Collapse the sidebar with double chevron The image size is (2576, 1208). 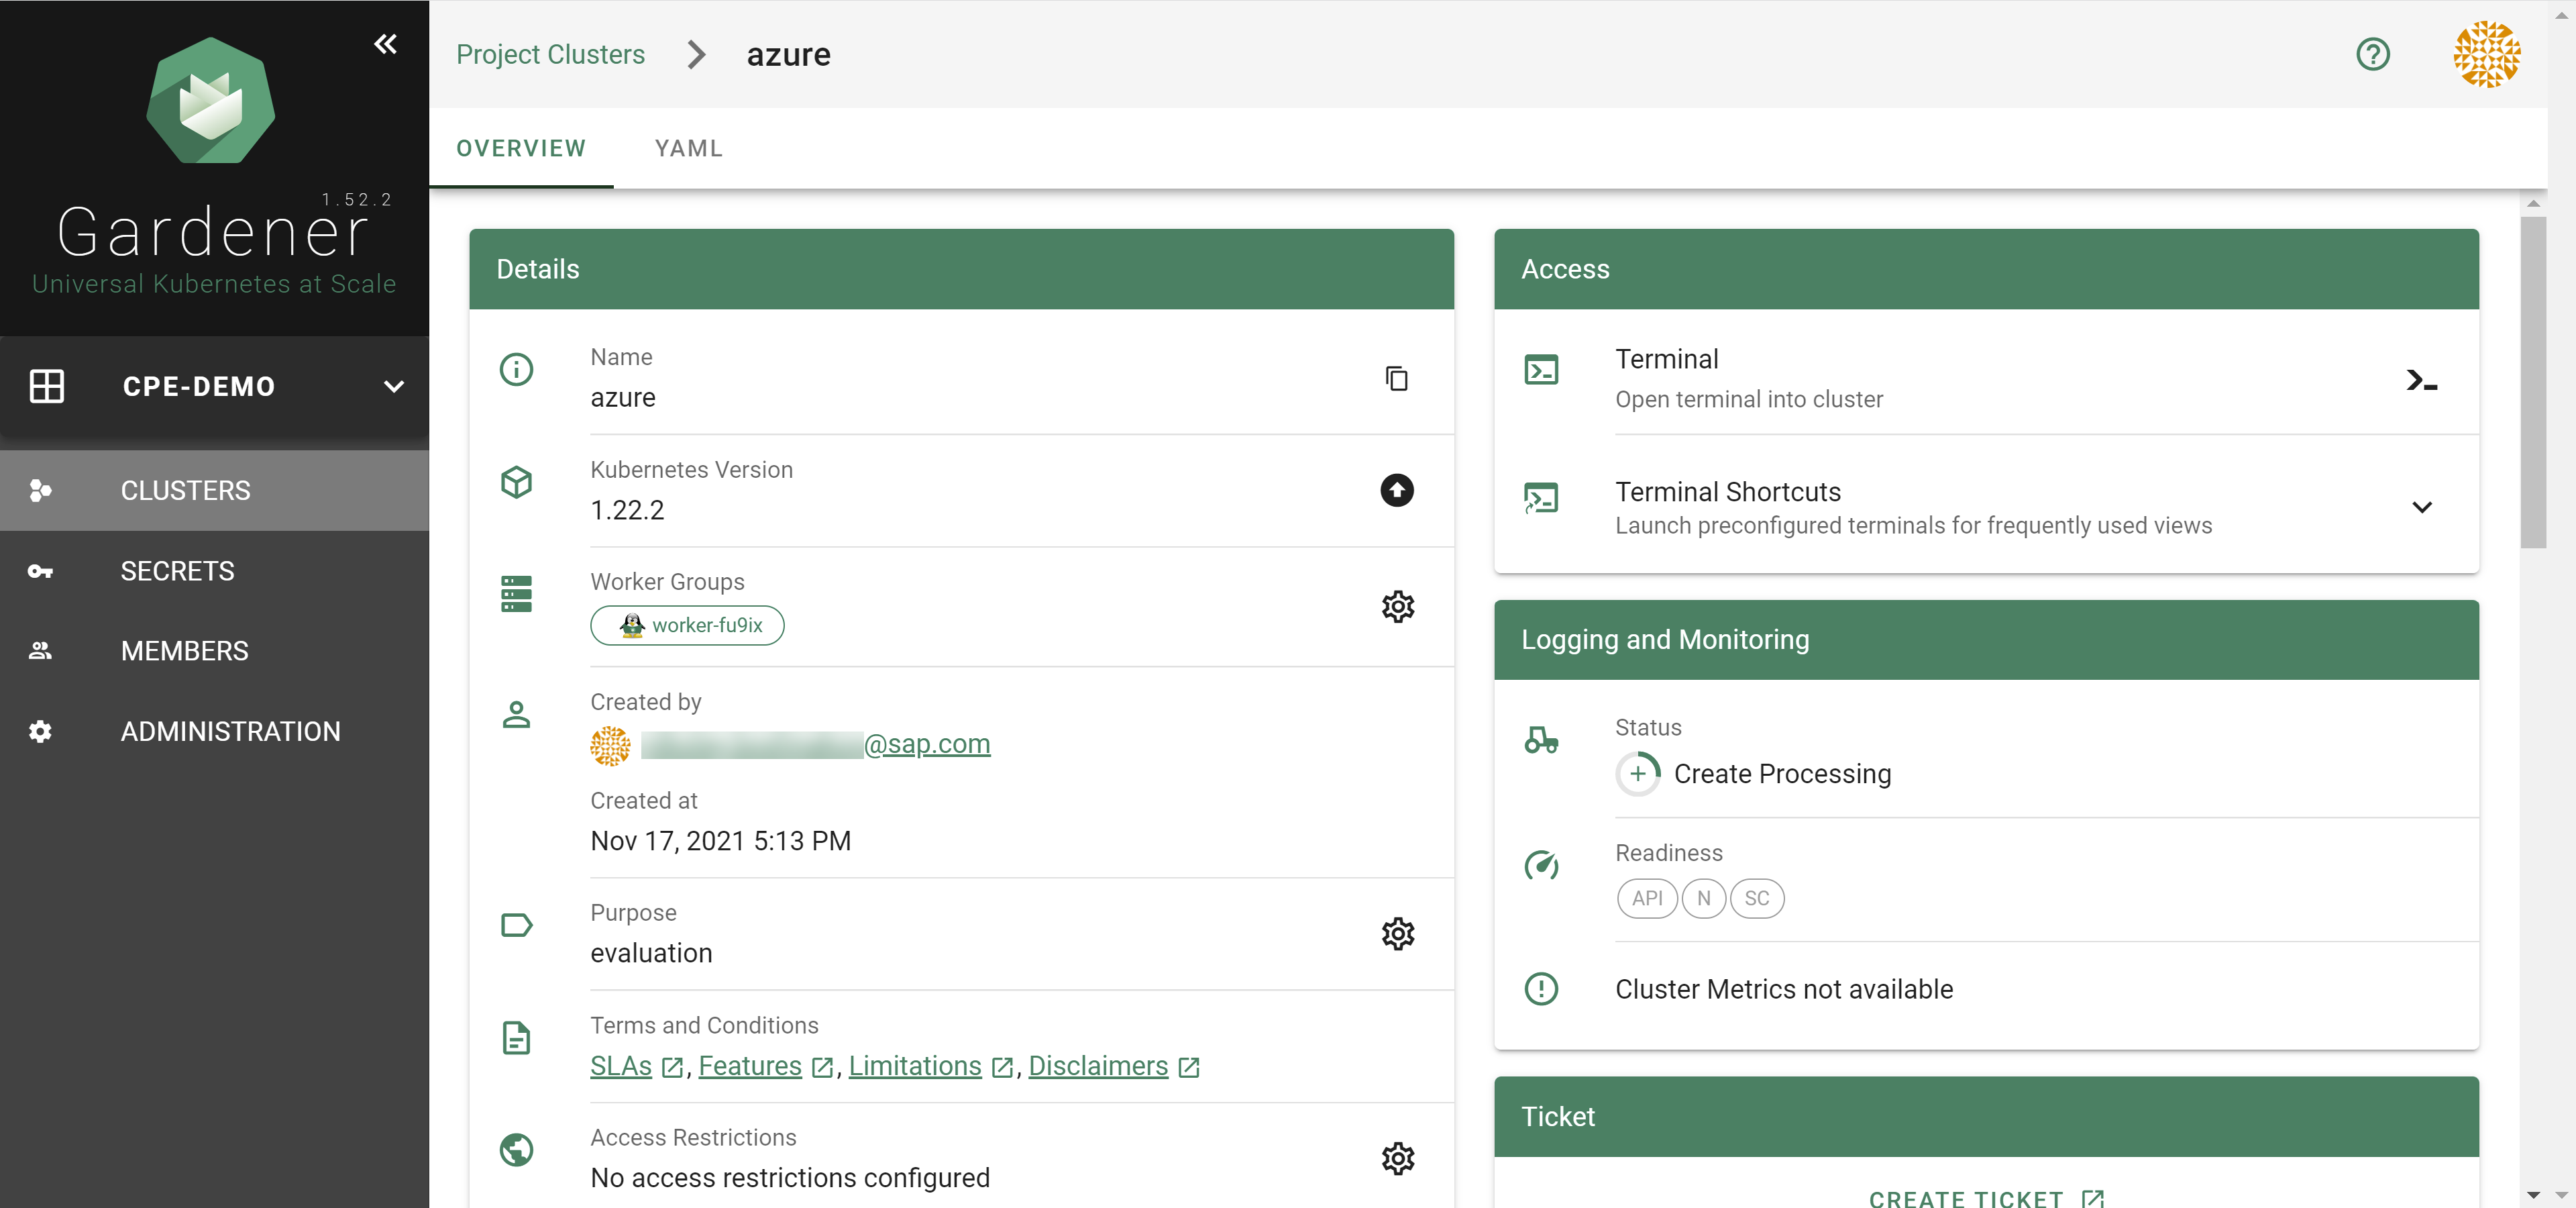click(x=385, y=44)
